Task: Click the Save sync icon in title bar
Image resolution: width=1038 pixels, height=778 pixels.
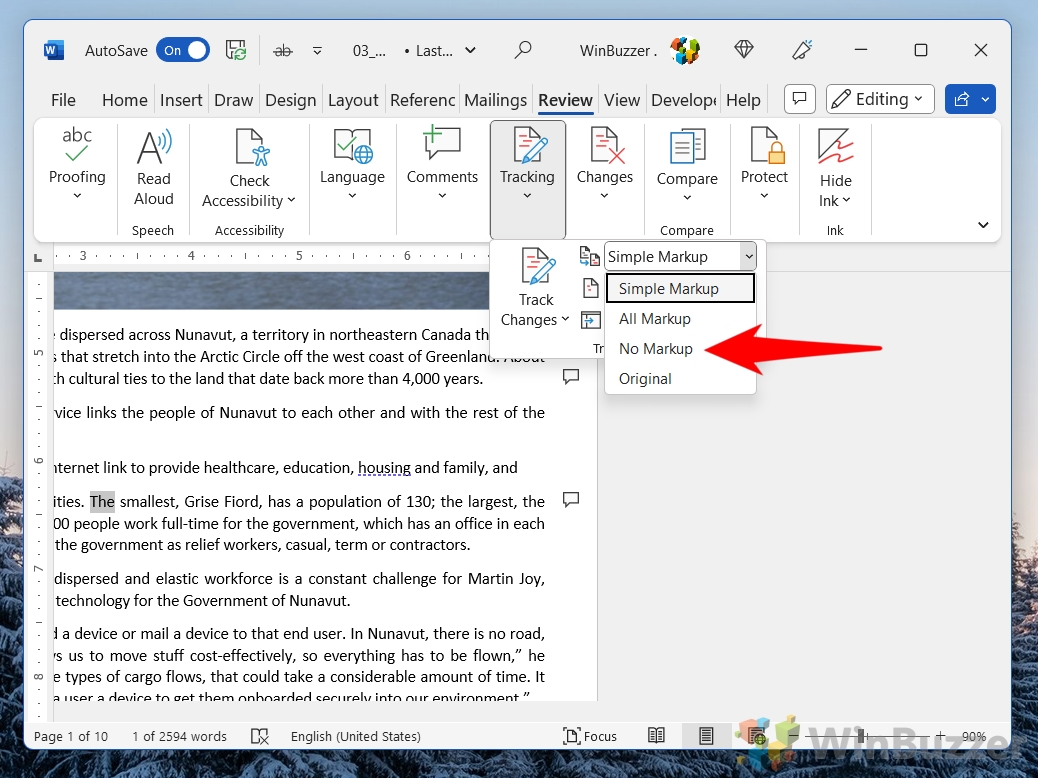Action: [x=236, y=50]
